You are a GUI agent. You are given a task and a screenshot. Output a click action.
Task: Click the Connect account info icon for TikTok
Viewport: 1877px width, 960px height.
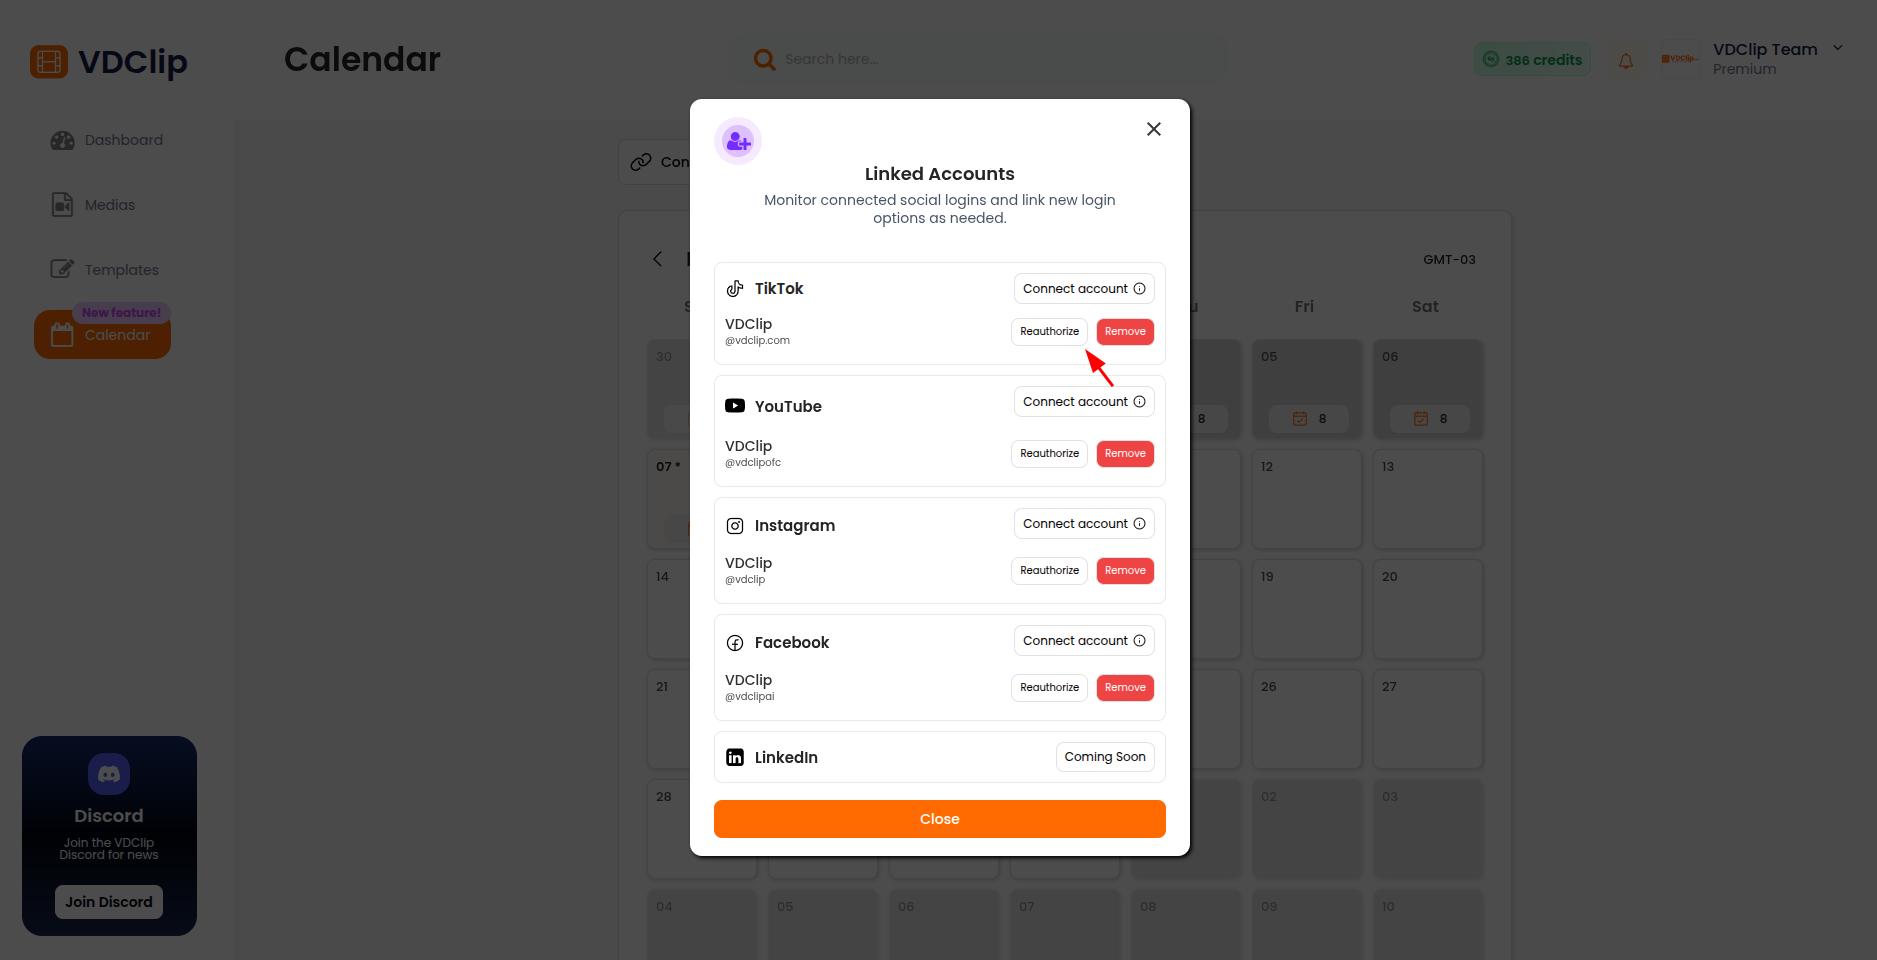1140,288
